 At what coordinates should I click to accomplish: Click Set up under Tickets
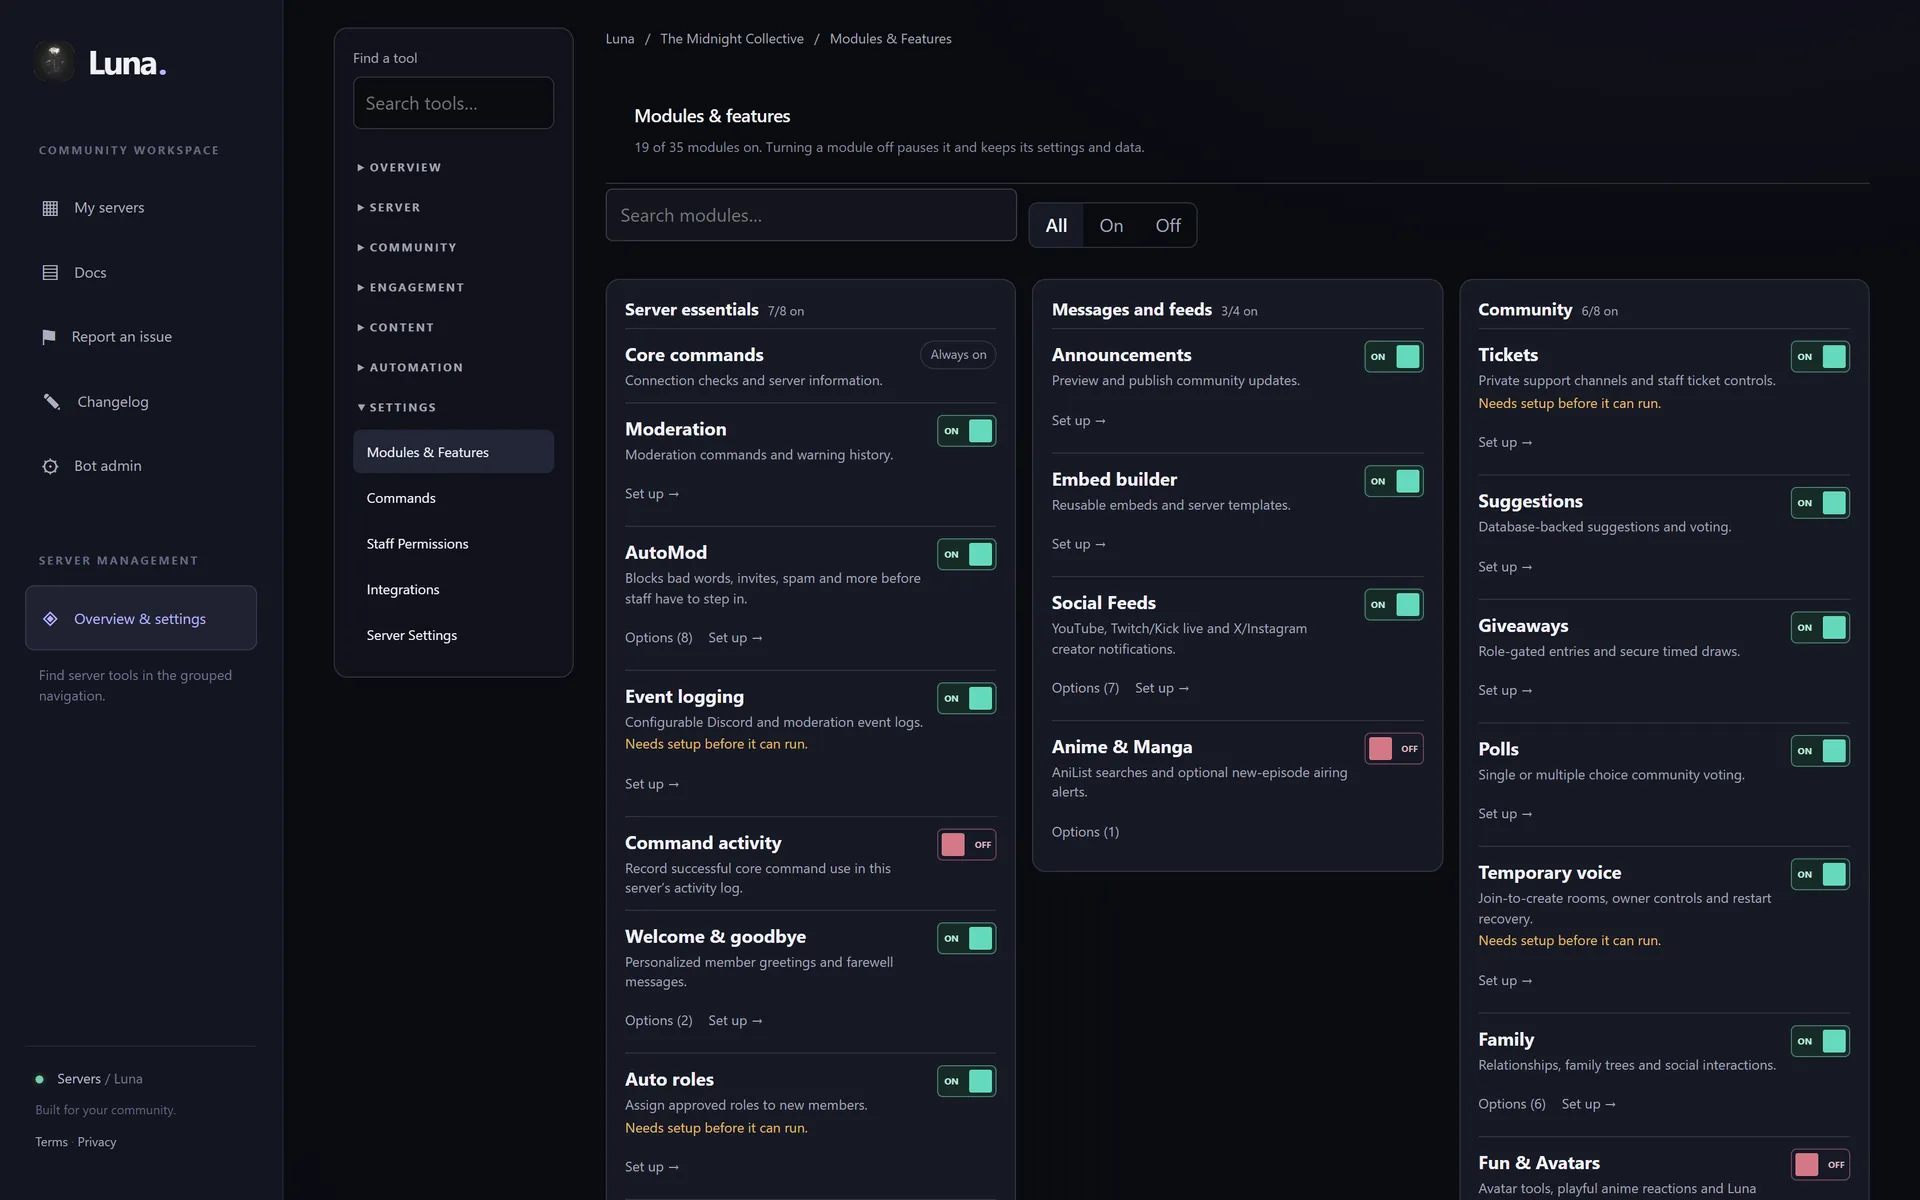point(1505,442)
